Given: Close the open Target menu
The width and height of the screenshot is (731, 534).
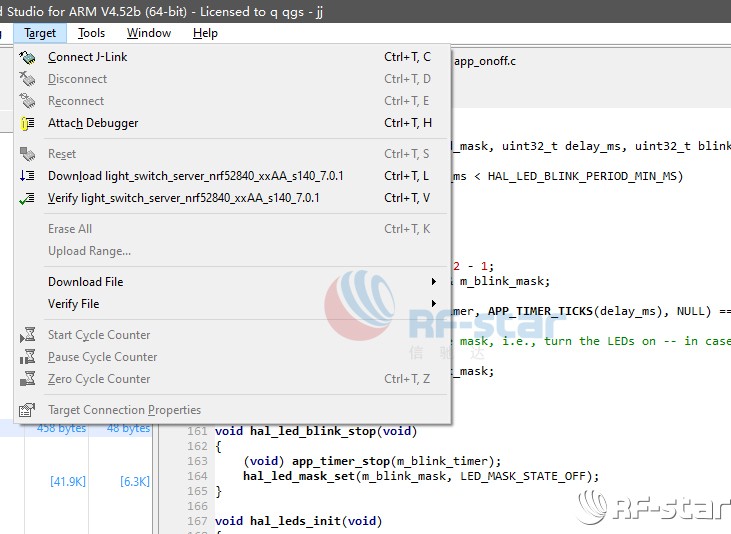Looking at the screenshot, I should (41, 33).
